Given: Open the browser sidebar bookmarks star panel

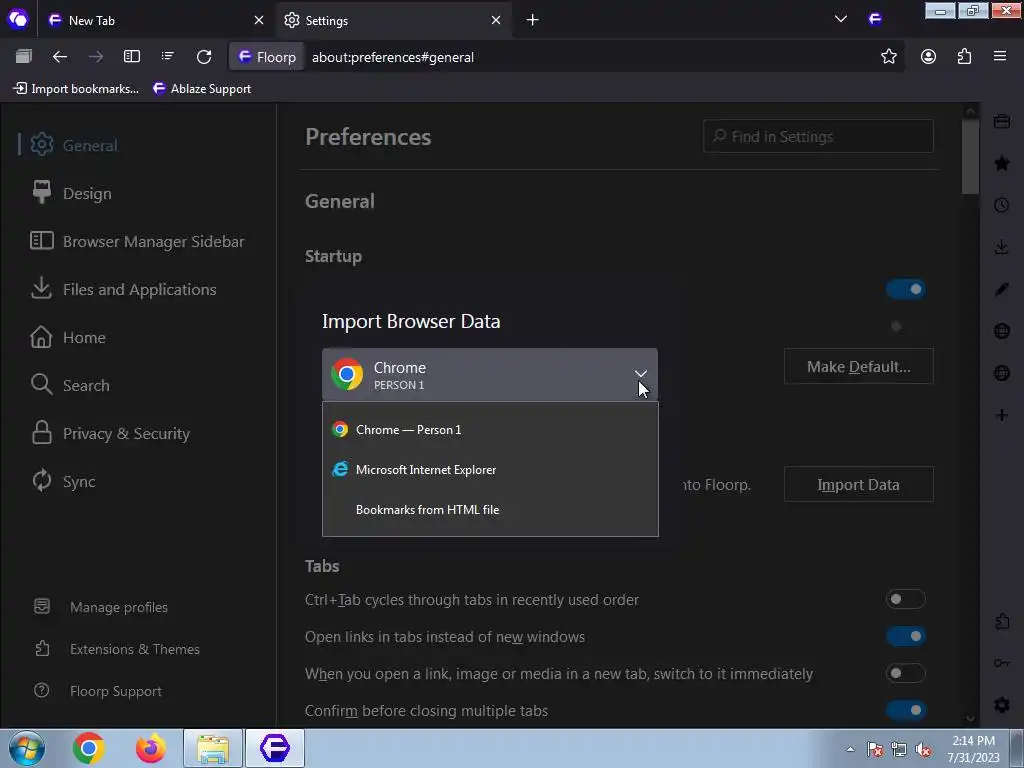Looking at the screenshot, I should 1002,163.
